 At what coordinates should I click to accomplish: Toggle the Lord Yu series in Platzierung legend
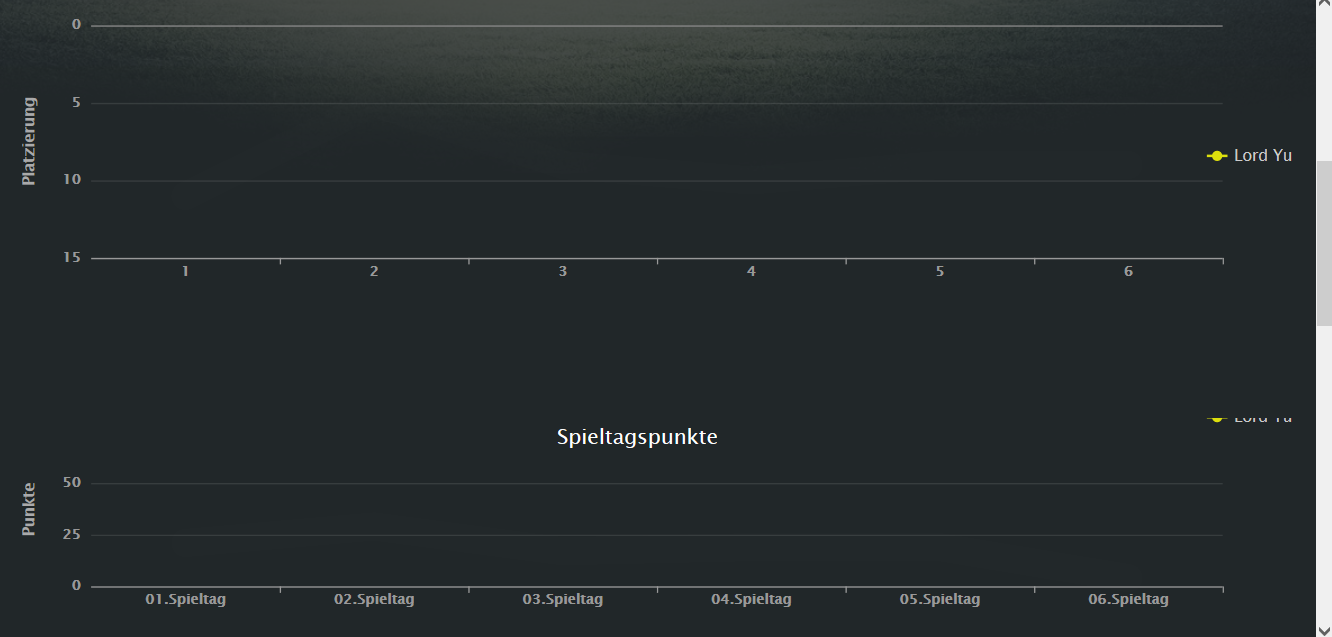pos(1262,156)
